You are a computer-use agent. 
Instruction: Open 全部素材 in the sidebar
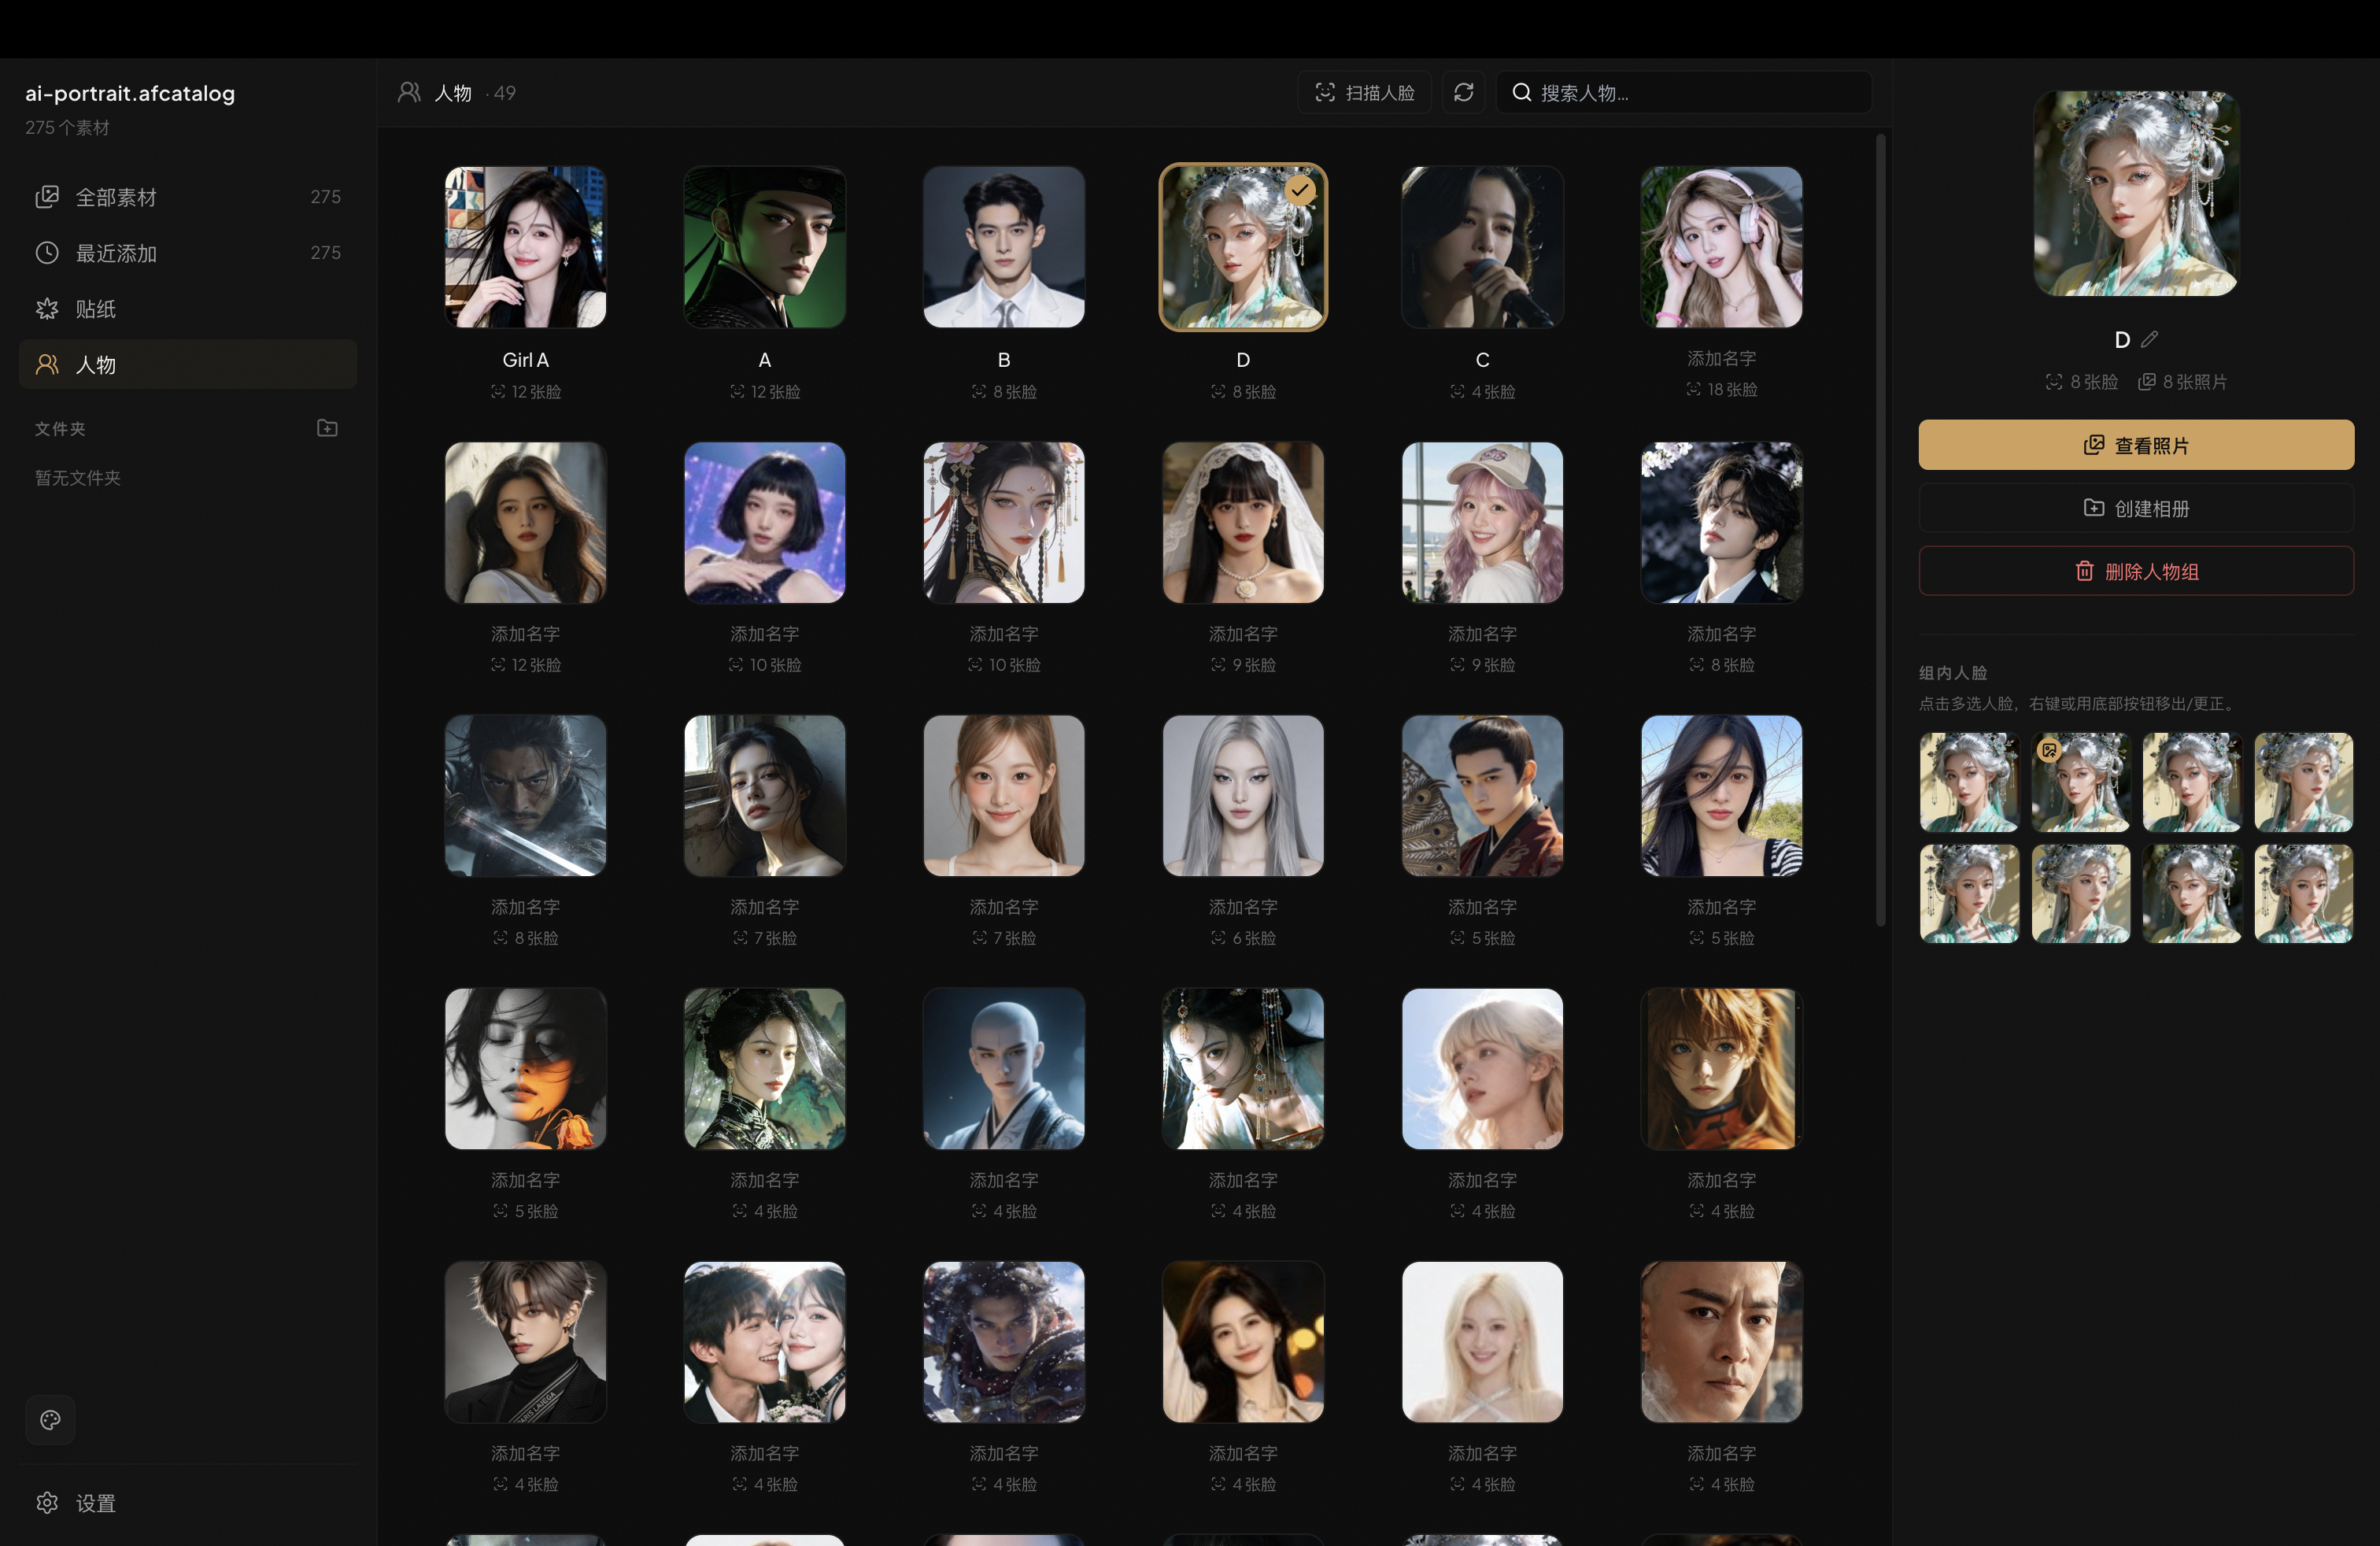click(x=188, y=197)
